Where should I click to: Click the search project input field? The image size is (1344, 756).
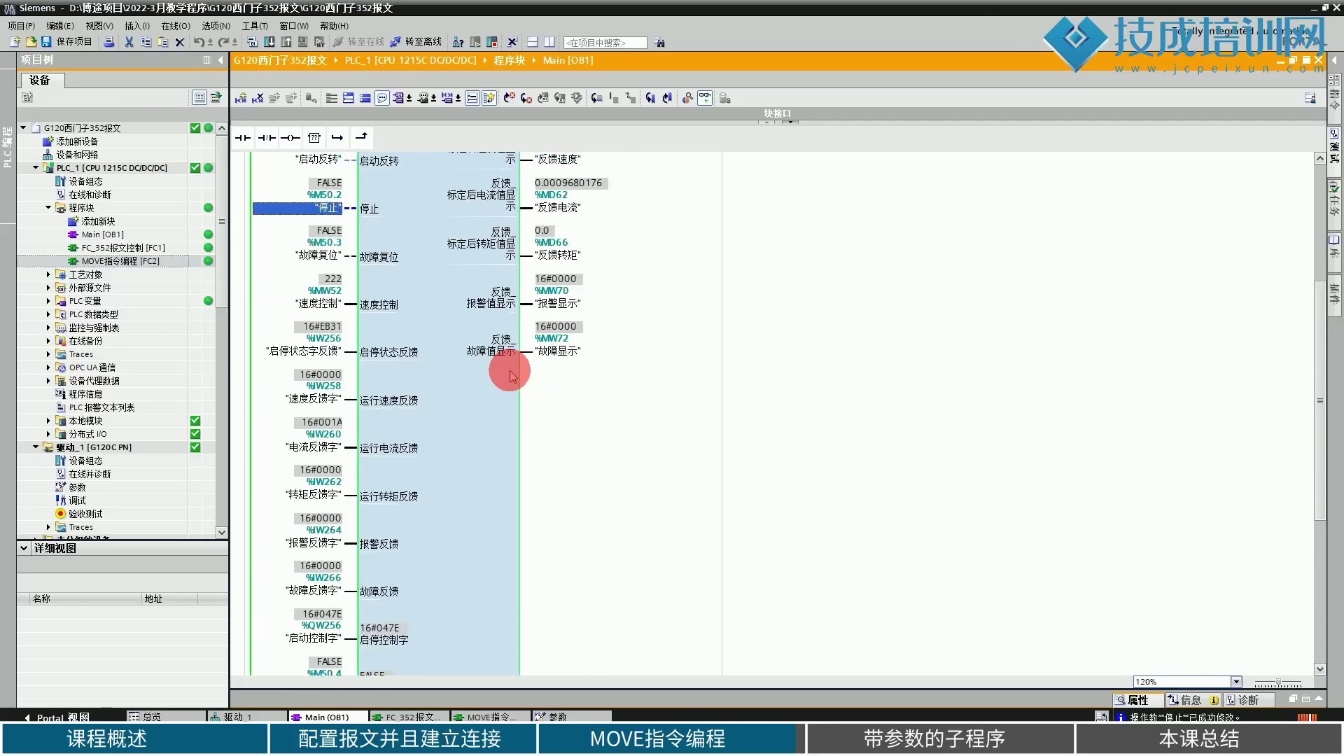(604, 43)
